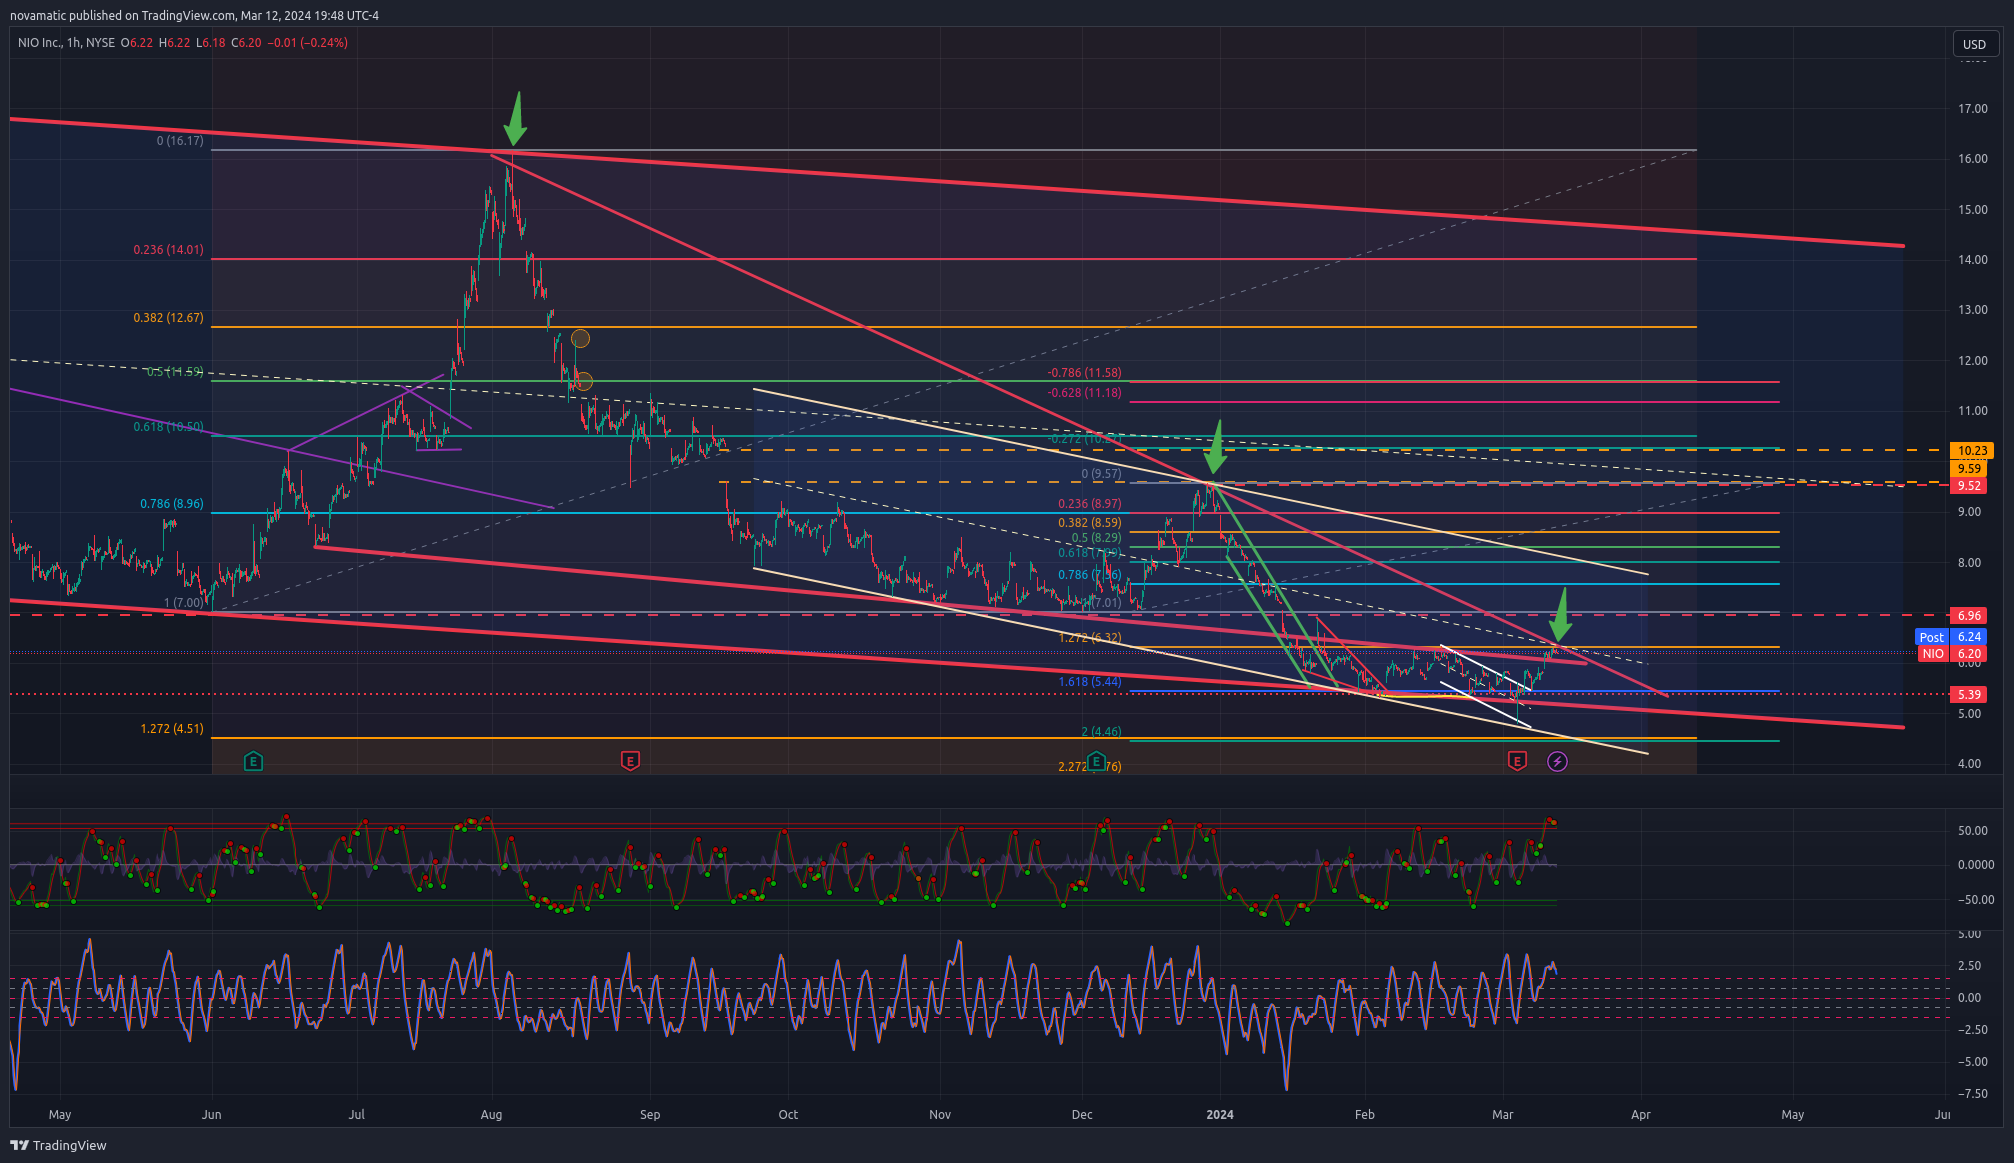
Task: Click the orange 10.23 price label
Action: pyautogui.click(x=1971, y=451)
